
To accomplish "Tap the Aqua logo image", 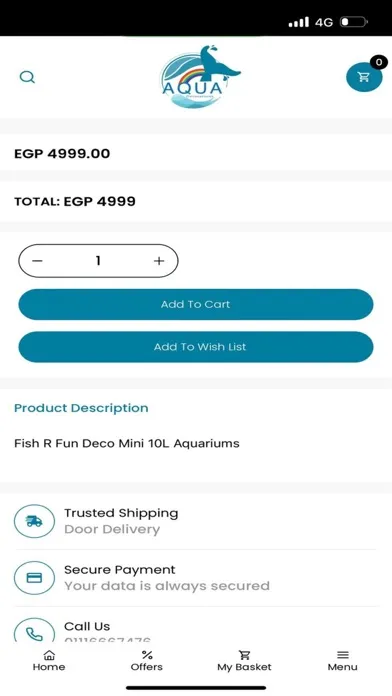I will click(199, 77).
